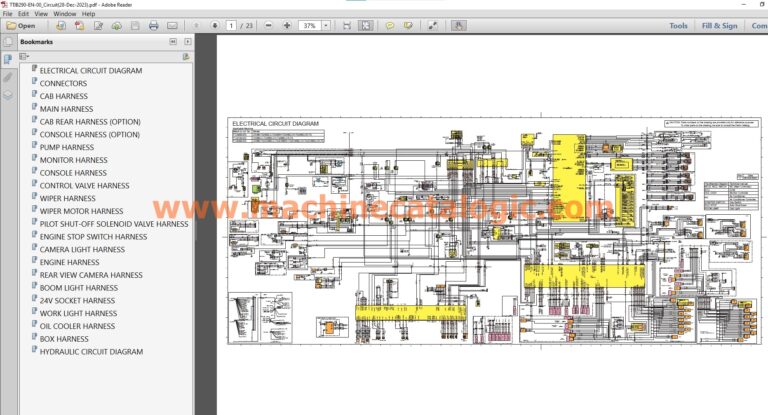The width and height of the screenshot is (768, 415).
Task: Open the Fill & Sign pane
Action: (x=719, y=25)
